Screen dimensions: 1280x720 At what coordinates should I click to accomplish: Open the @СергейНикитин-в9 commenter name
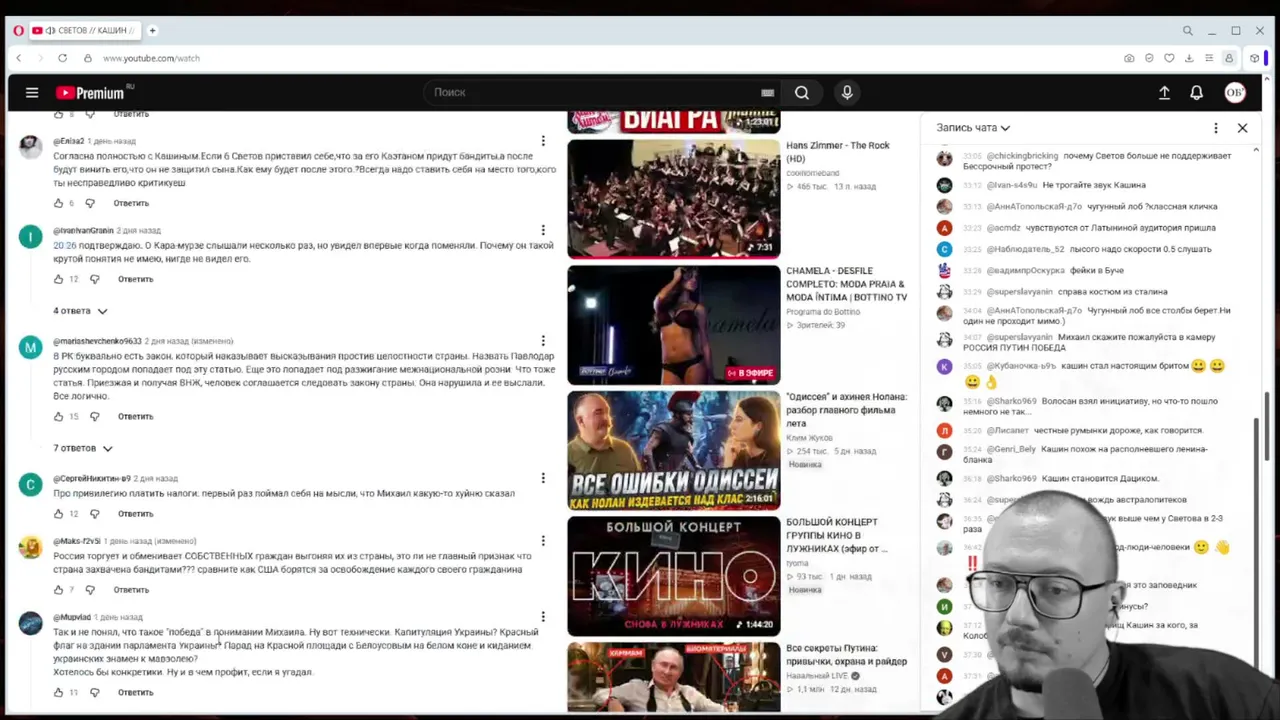coord(92,479)
